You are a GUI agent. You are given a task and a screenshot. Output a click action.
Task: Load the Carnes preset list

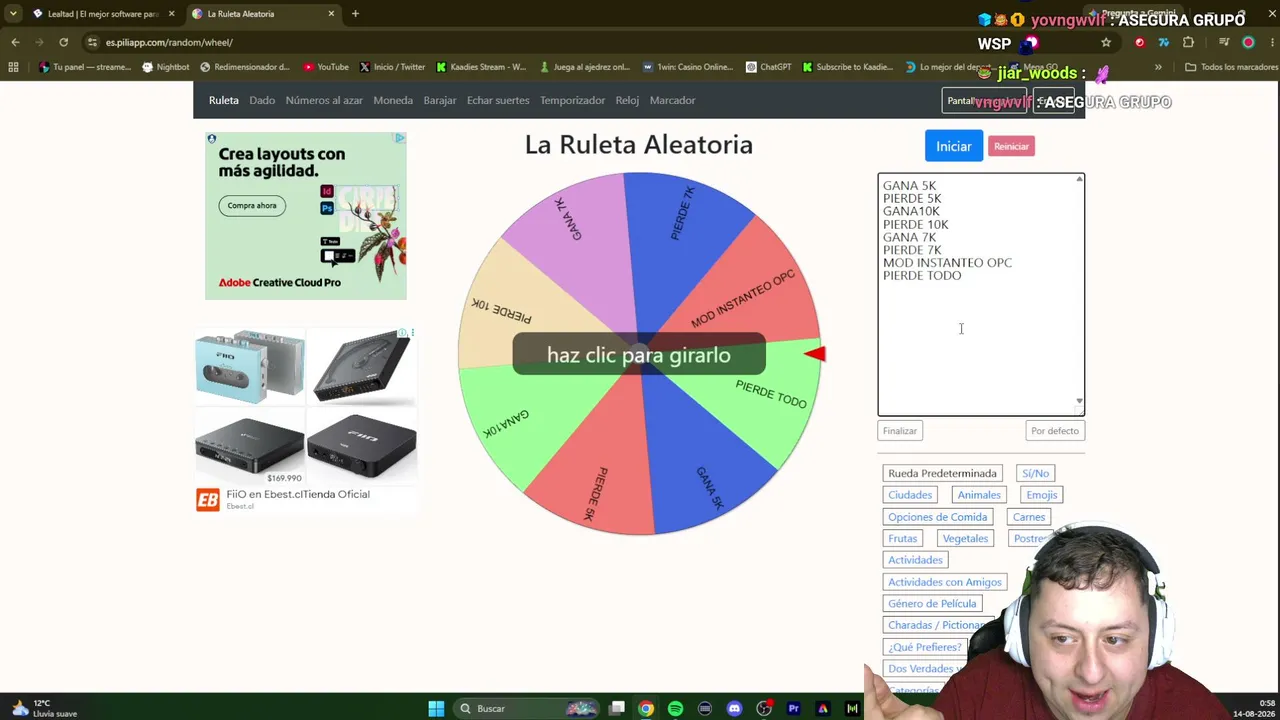1029,517
